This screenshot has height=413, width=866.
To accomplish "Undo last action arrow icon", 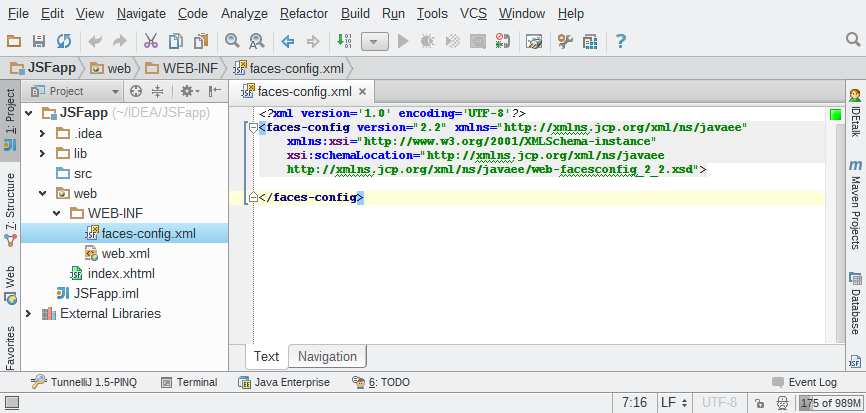I will click(x=96, y=41).
